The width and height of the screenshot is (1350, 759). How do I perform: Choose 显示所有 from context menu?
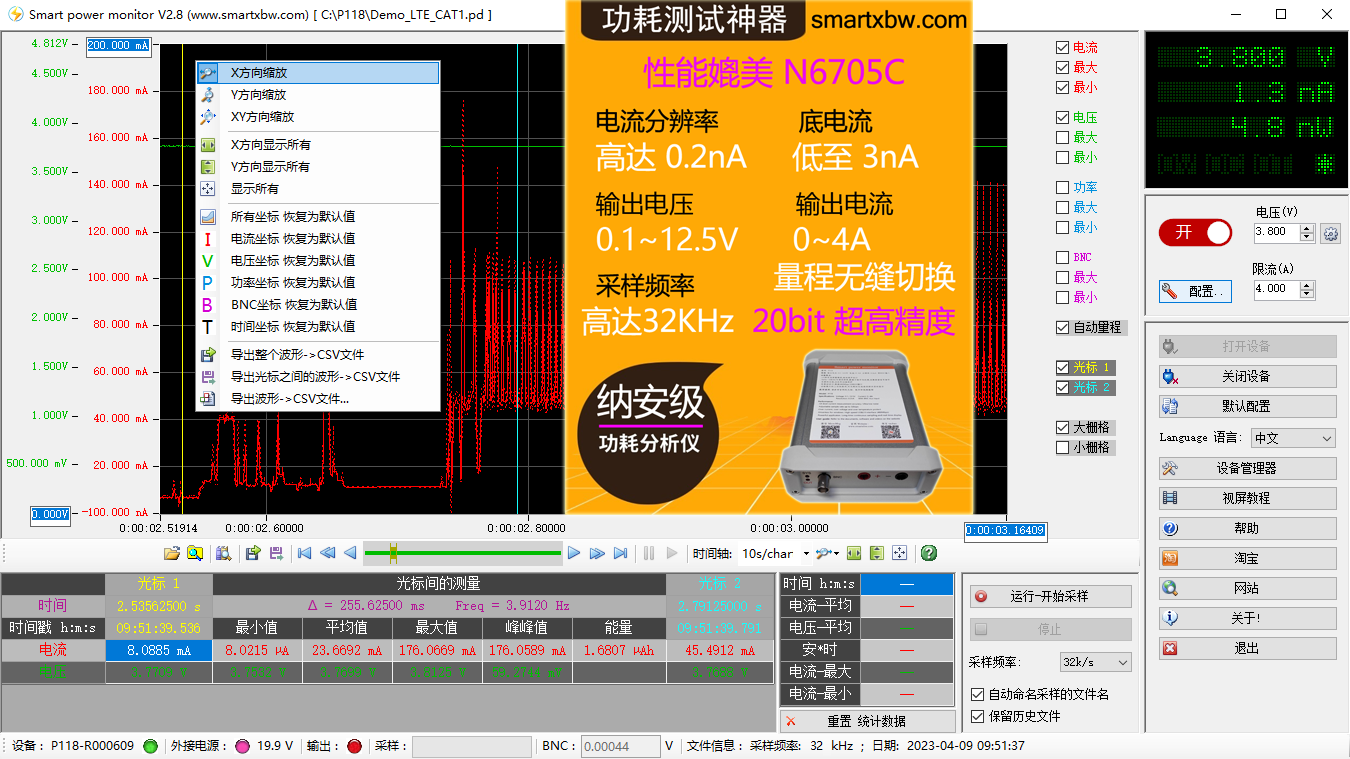click(x=317, y=189)
